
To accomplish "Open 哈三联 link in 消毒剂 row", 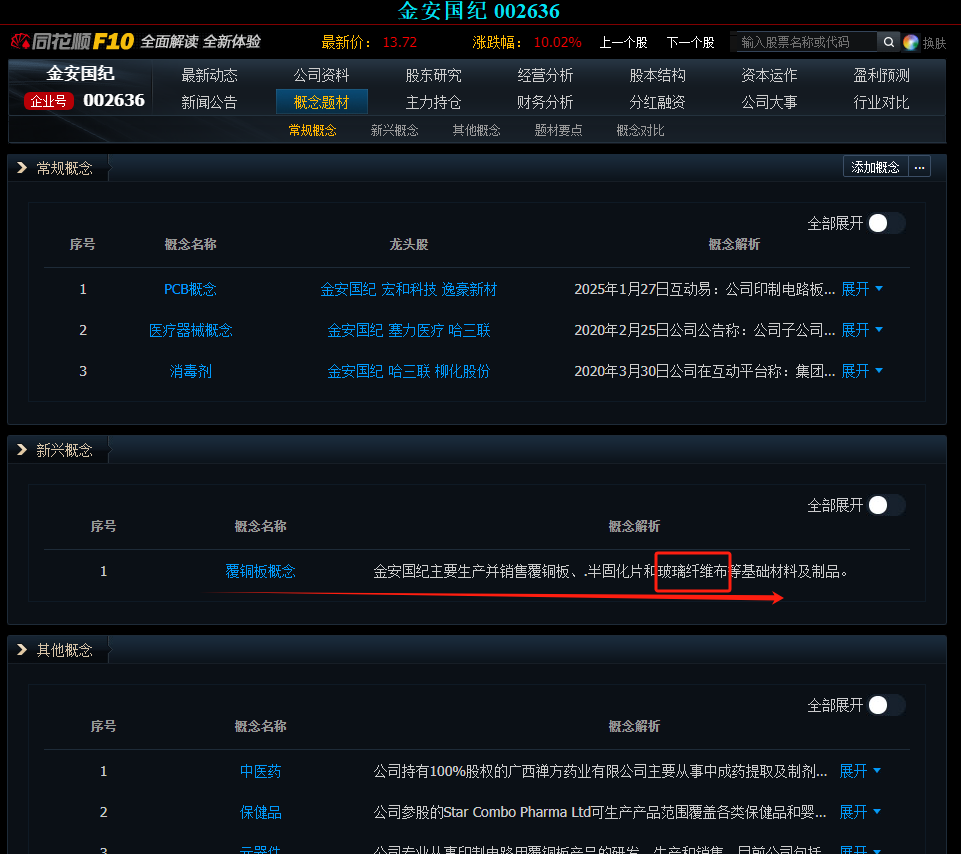I will pyautogui.click(x=409, y=371).
